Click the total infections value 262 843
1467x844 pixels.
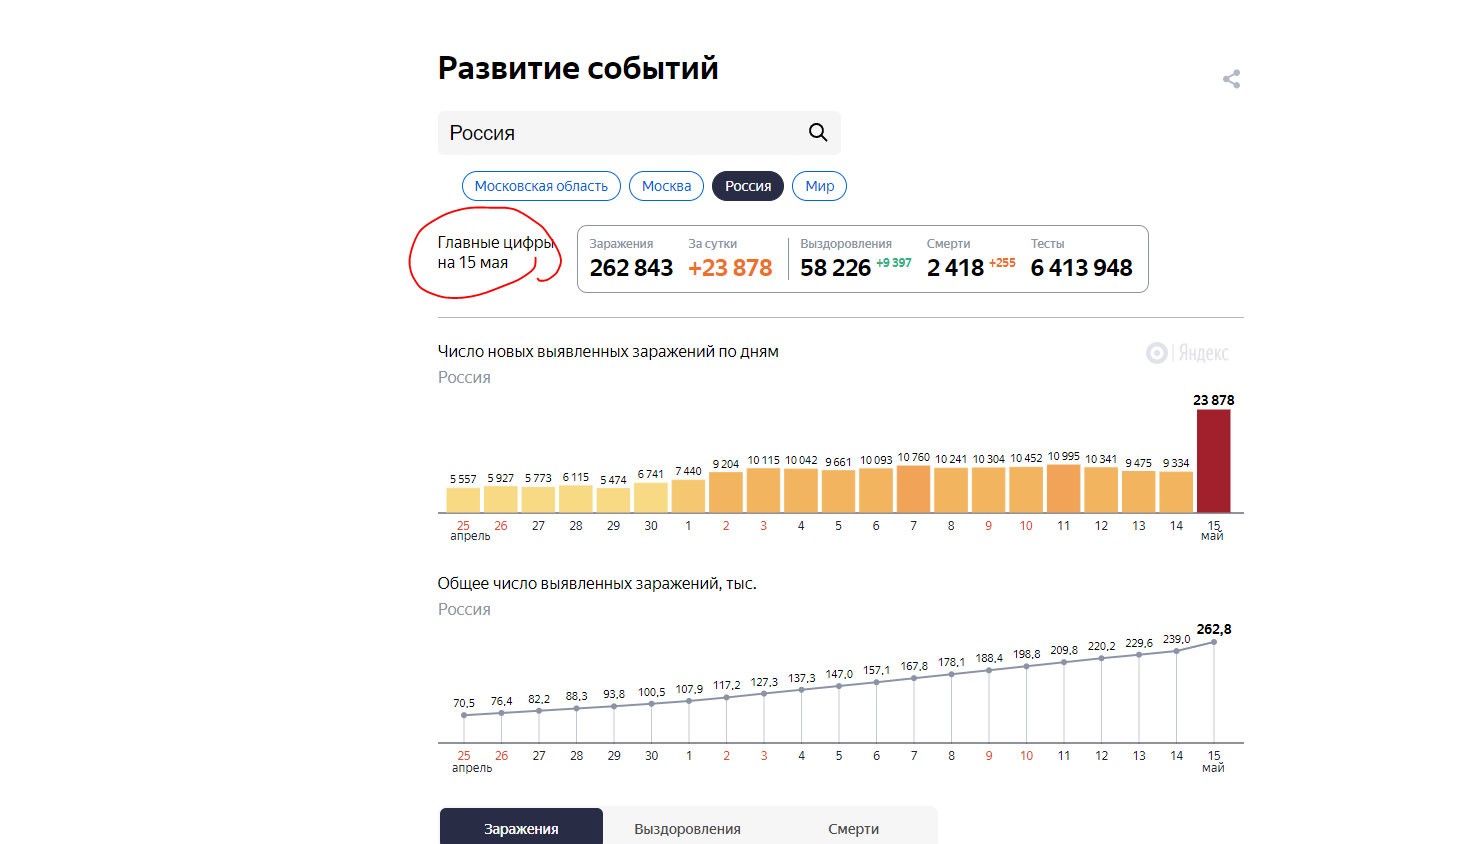[x=631, y=268]
